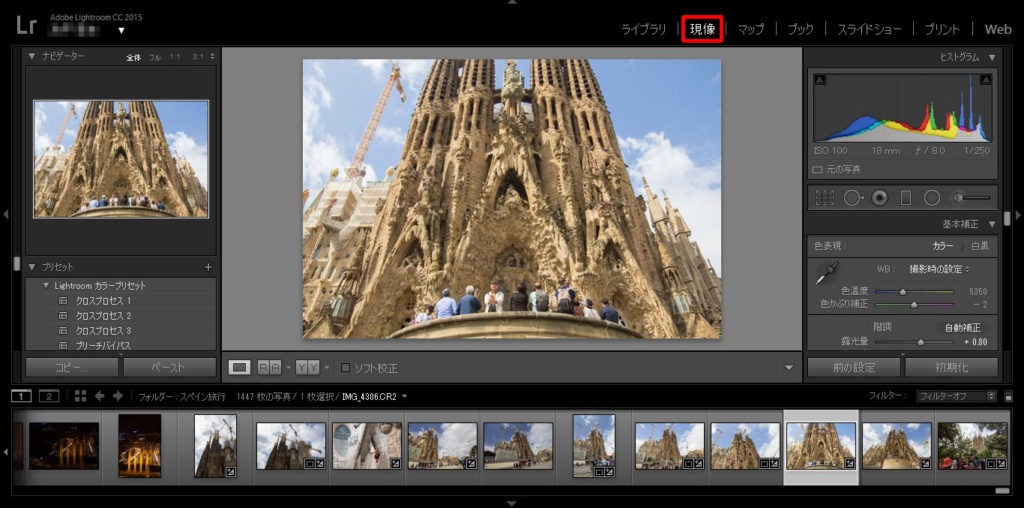The width and height of the screenshot is (1024, 508).
Task: Select the Spot Removal tool
Action: coord(853,198)
